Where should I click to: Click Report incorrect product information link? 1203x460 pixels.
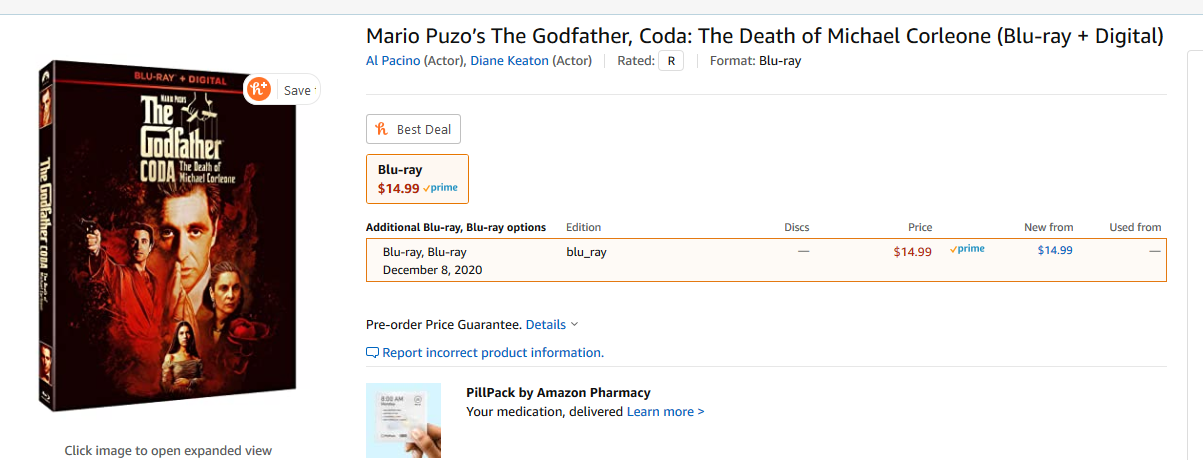[x=492, y=353]
